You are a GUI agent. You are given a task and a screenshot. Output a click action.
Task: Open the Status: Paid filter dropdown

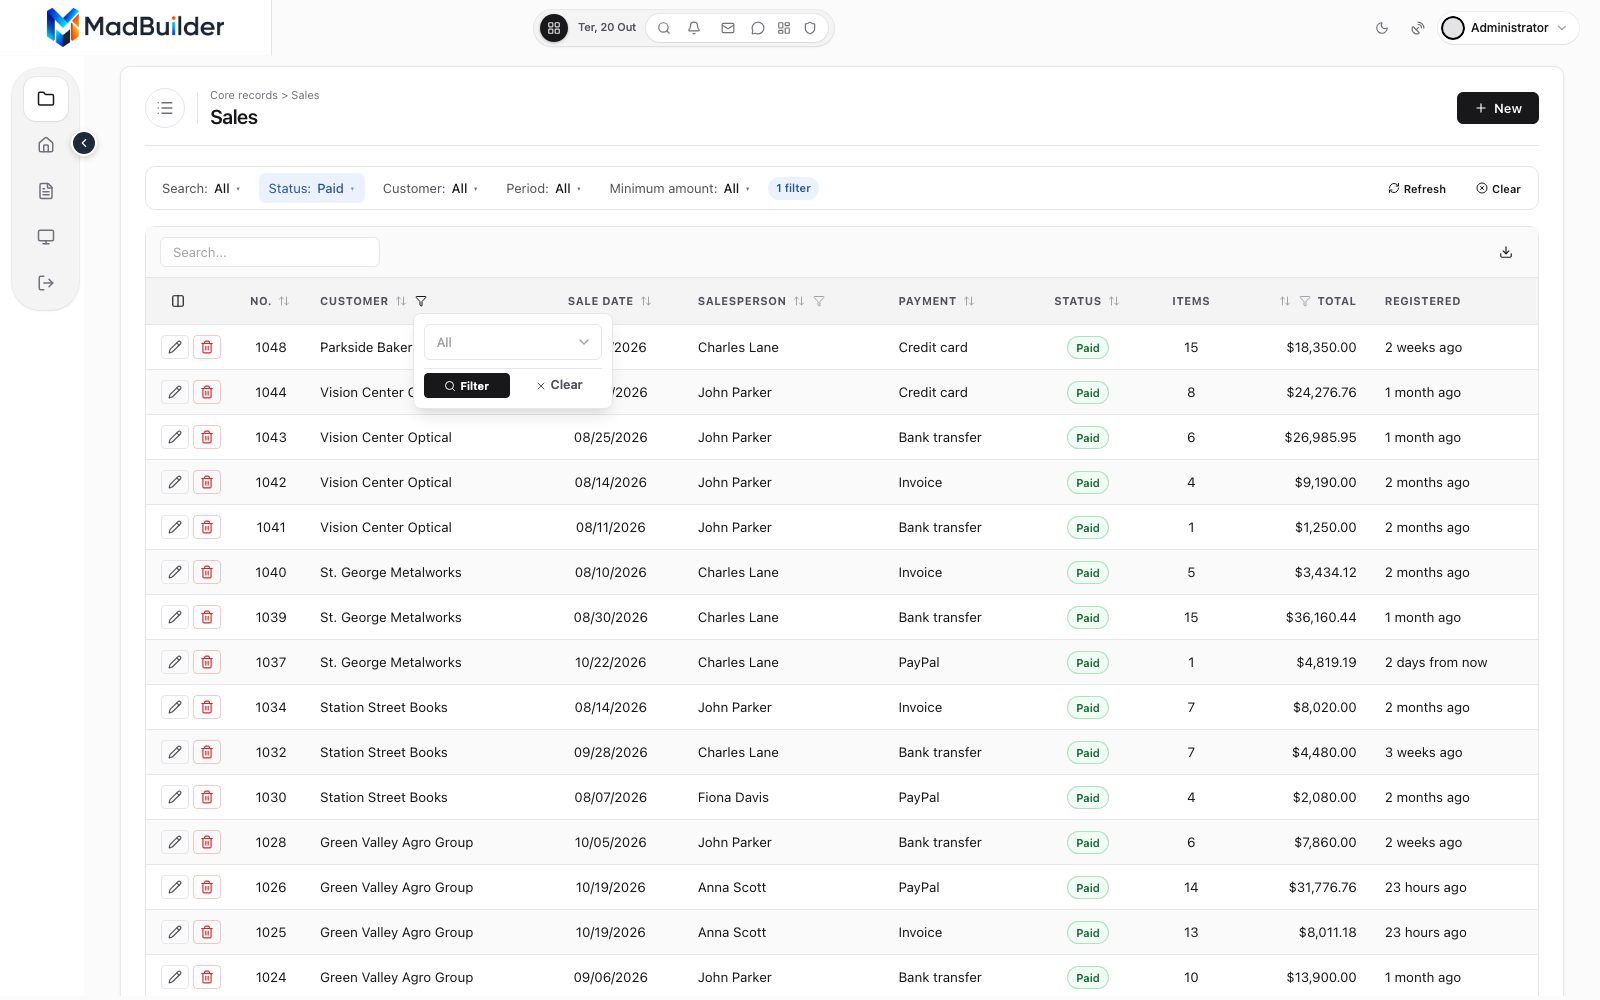click(x=312, y=188)
